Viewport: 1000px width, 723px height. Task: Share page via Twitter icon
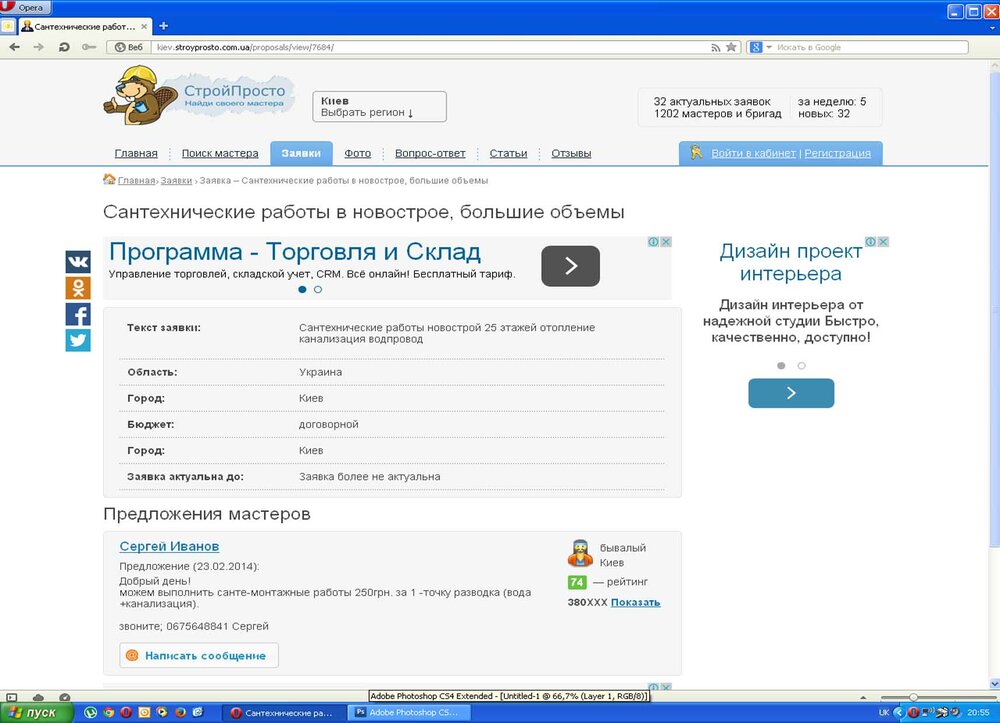coord(78,340)
